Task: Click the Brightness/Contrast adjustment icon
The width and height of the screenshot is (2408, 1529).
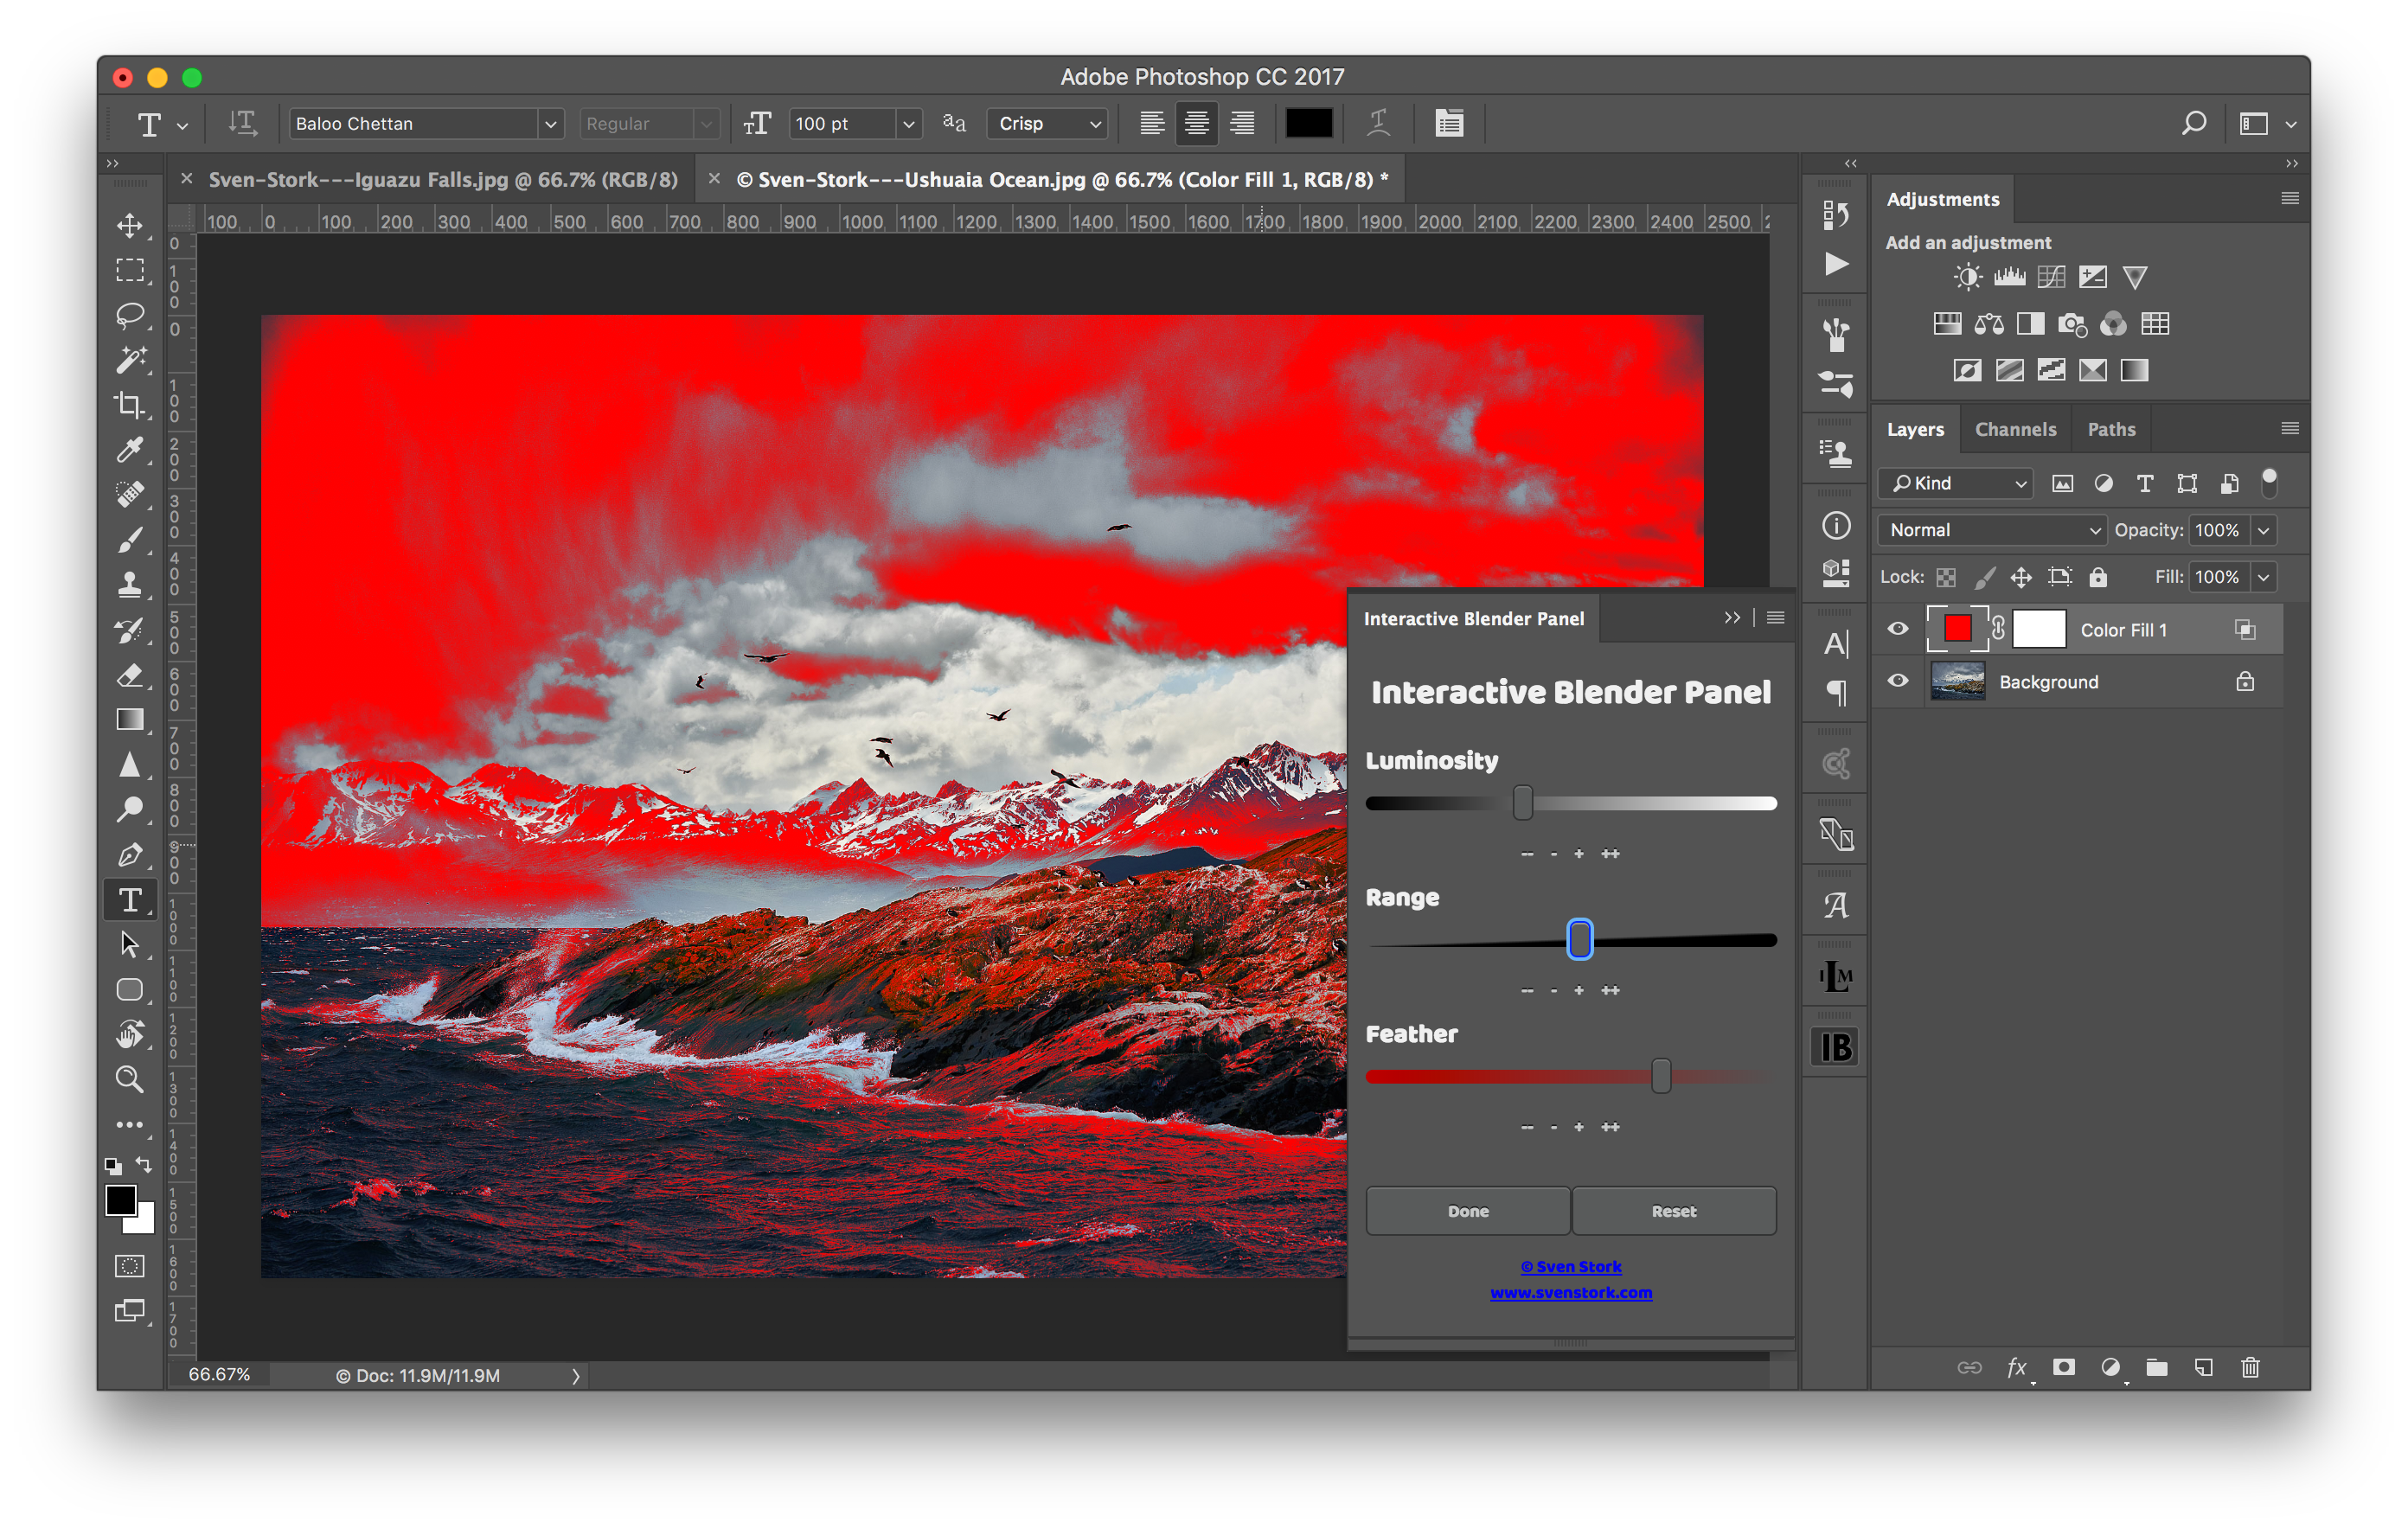Action: [x=1967, y=277]
